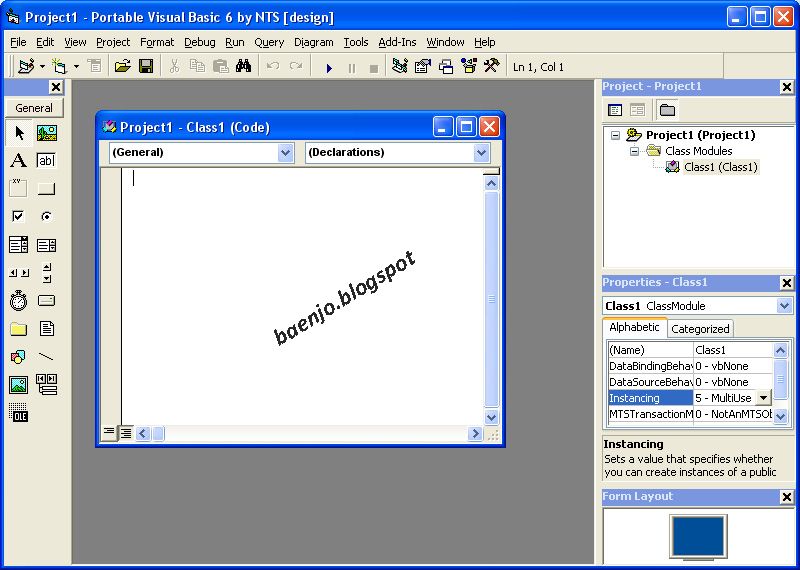Open the (General) object dropdown

click(286, 152)
